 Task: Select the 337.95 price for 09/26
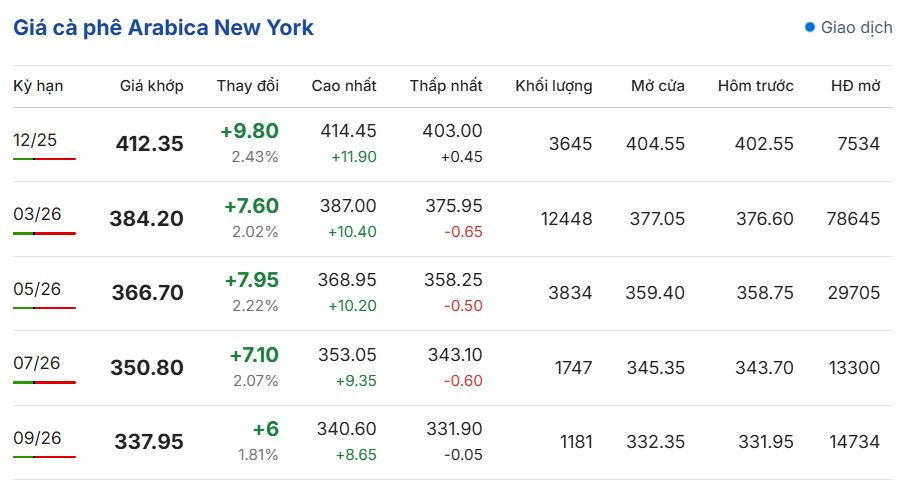point(150,442)
